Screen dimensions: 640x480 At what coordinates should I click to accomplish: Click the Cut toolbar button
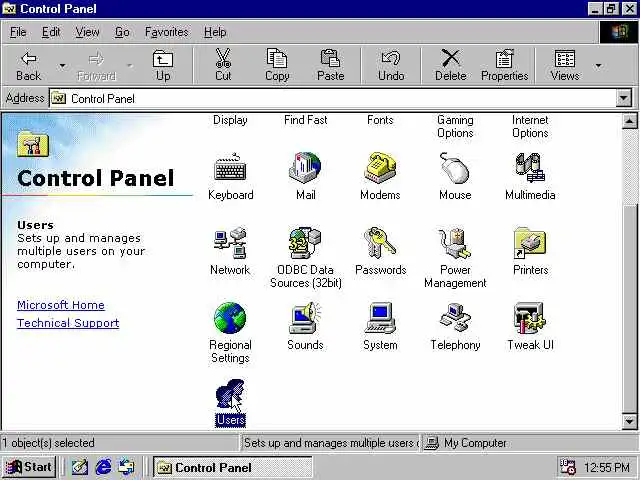223,66
